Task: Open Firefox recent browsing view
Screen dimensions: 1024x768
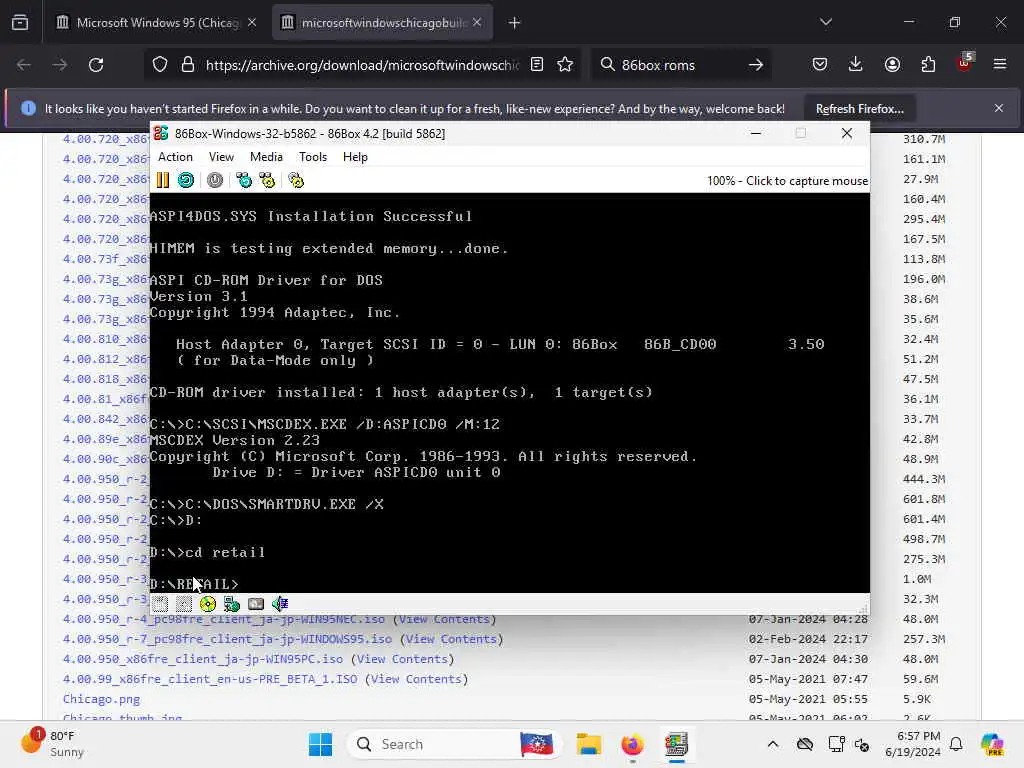Action: coord(20,23)
